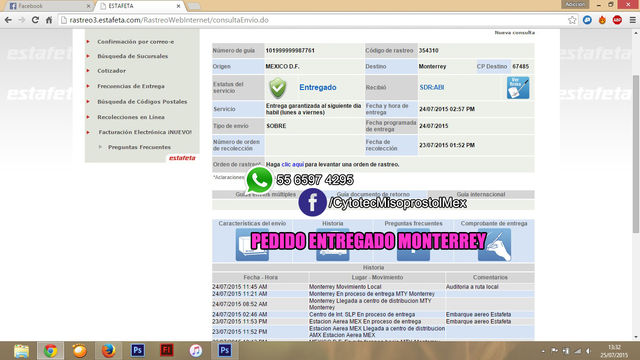Open a new tab button

coord(194,6)
